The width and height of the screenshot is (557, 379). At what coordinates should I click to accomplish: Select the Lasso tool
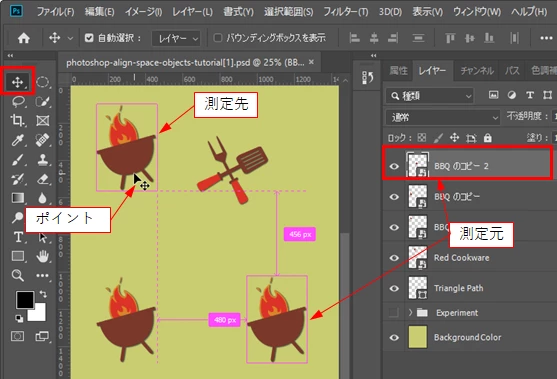tap(17, 102)
